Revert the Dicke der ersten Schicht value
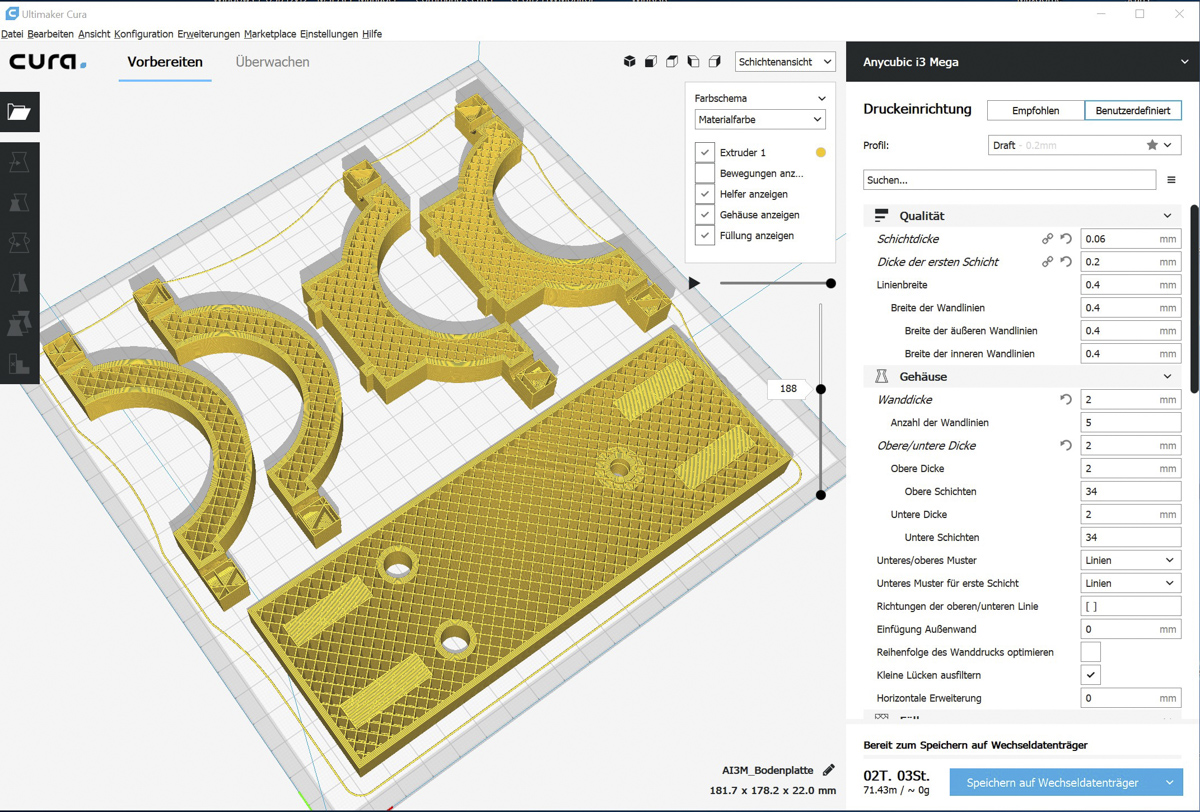The height and width of the screenshot is (812, 1200). click(x=1066, y=262)
